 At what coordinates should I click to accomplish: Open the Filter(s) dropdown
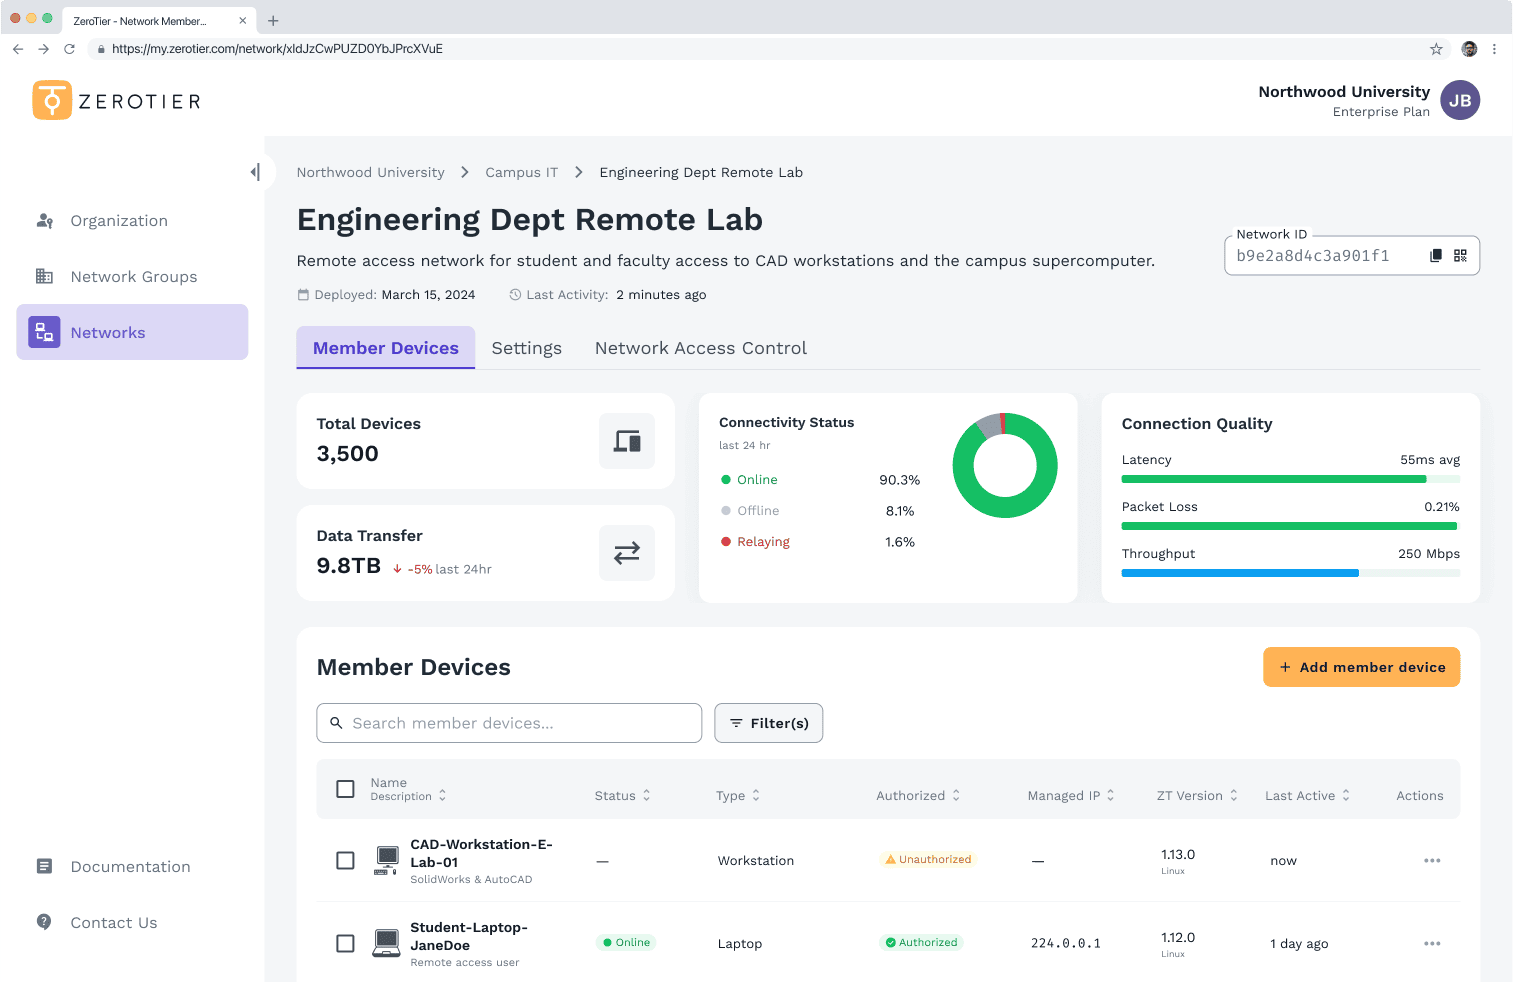[768, 723]
